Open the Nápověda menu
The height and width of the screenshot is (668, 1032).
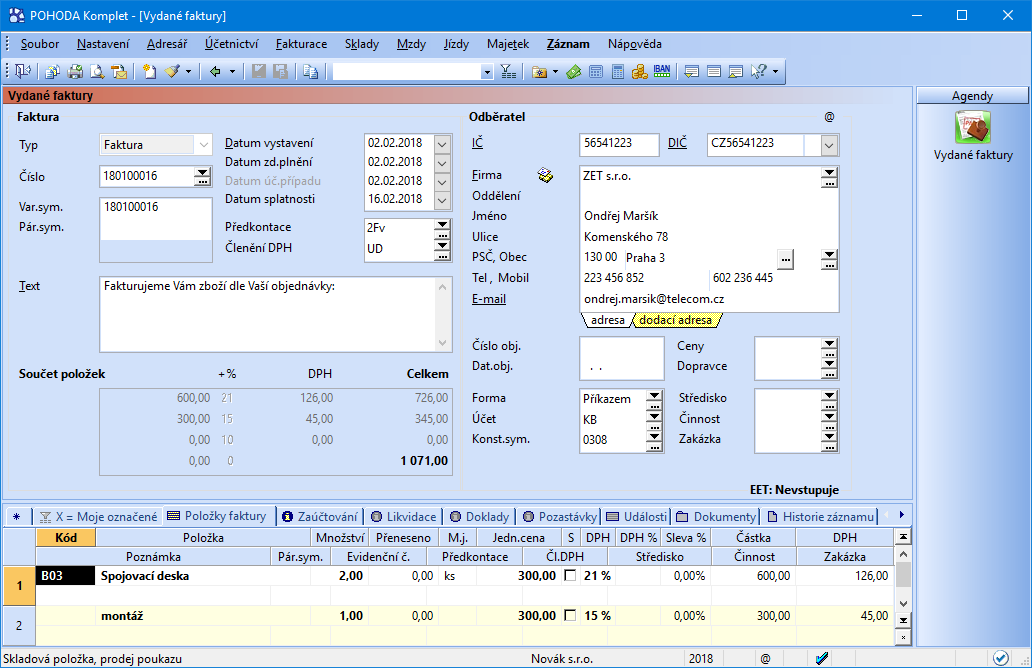pyautogui.click(x=634, y=44)
